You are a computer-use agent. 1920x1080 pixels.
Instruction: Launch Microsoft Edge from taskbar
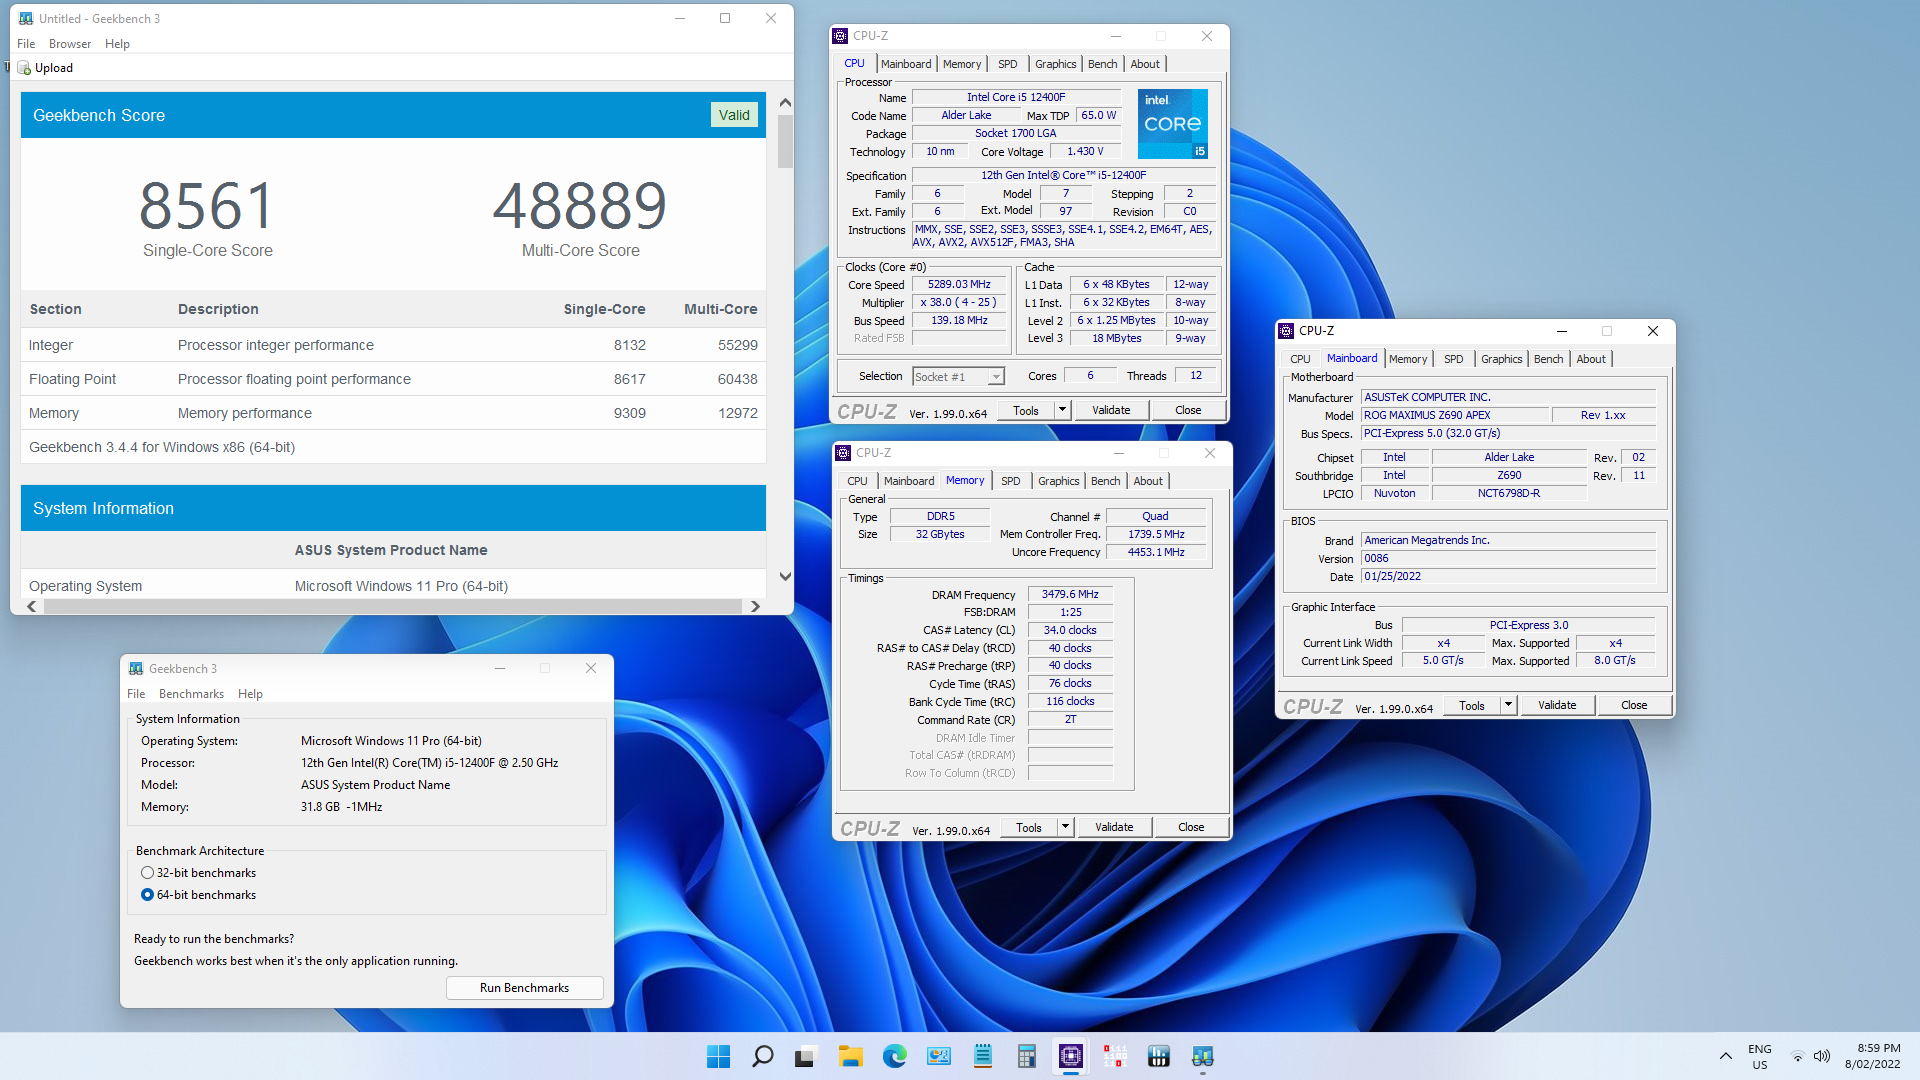[894, 1056]
